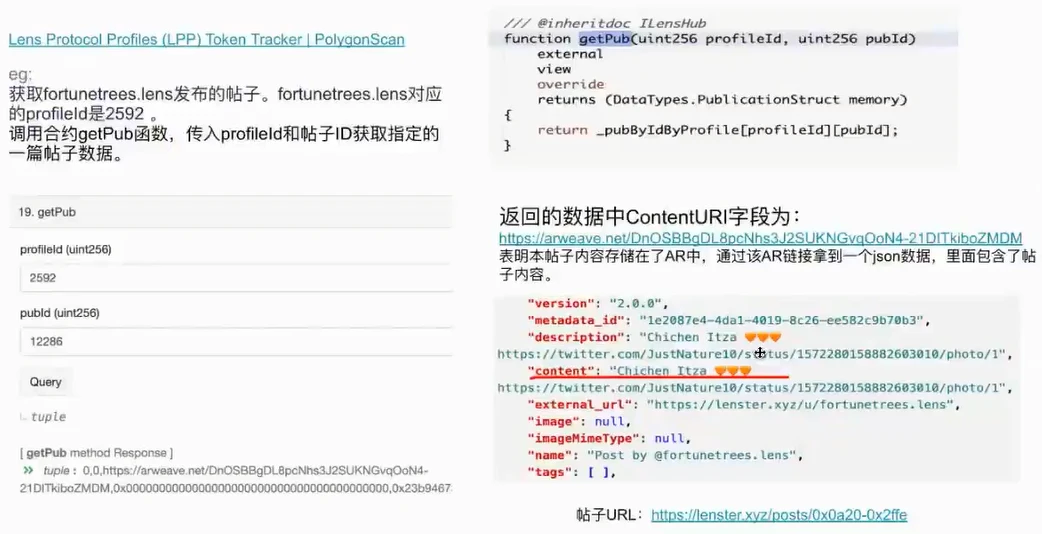1042x534 pixels.
Task: Focus the pubId input field with 12286
Action: point(237,341)
